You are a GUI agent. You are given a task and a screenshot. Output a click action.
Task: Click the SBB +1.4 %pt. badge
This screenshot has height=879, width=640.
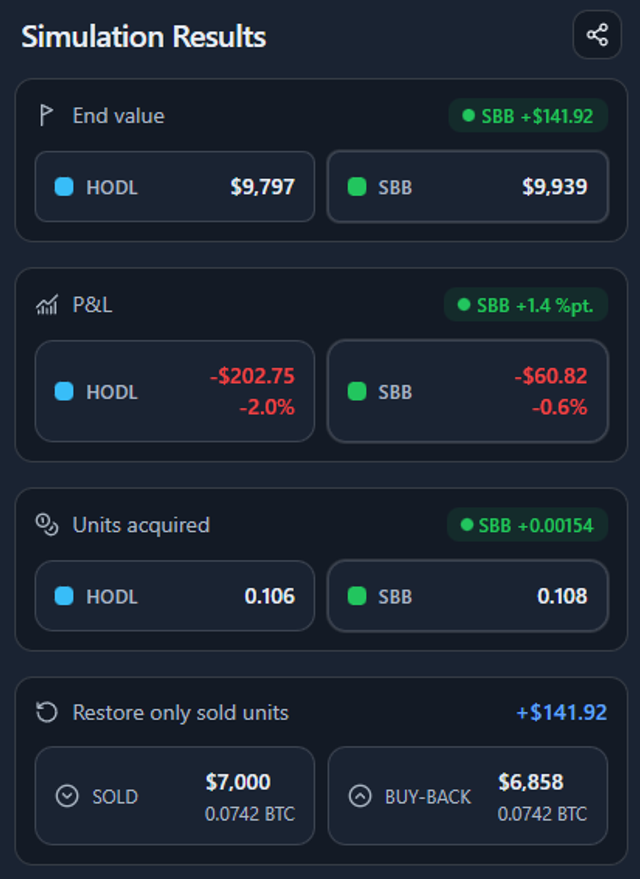point(526,305)
